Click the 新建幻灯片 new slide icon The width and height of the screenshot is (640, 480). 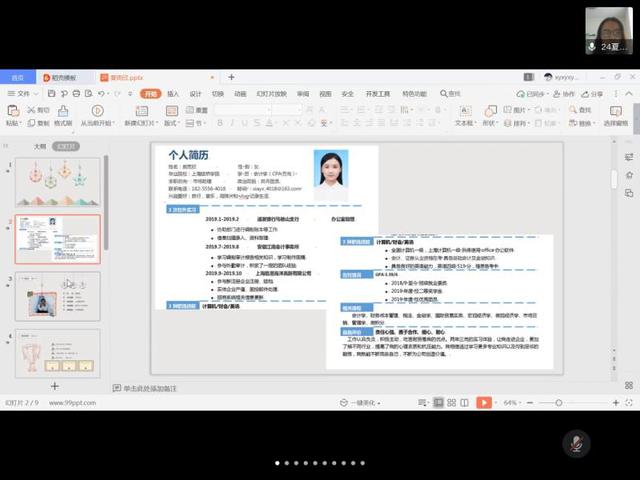tap(140, 111)
